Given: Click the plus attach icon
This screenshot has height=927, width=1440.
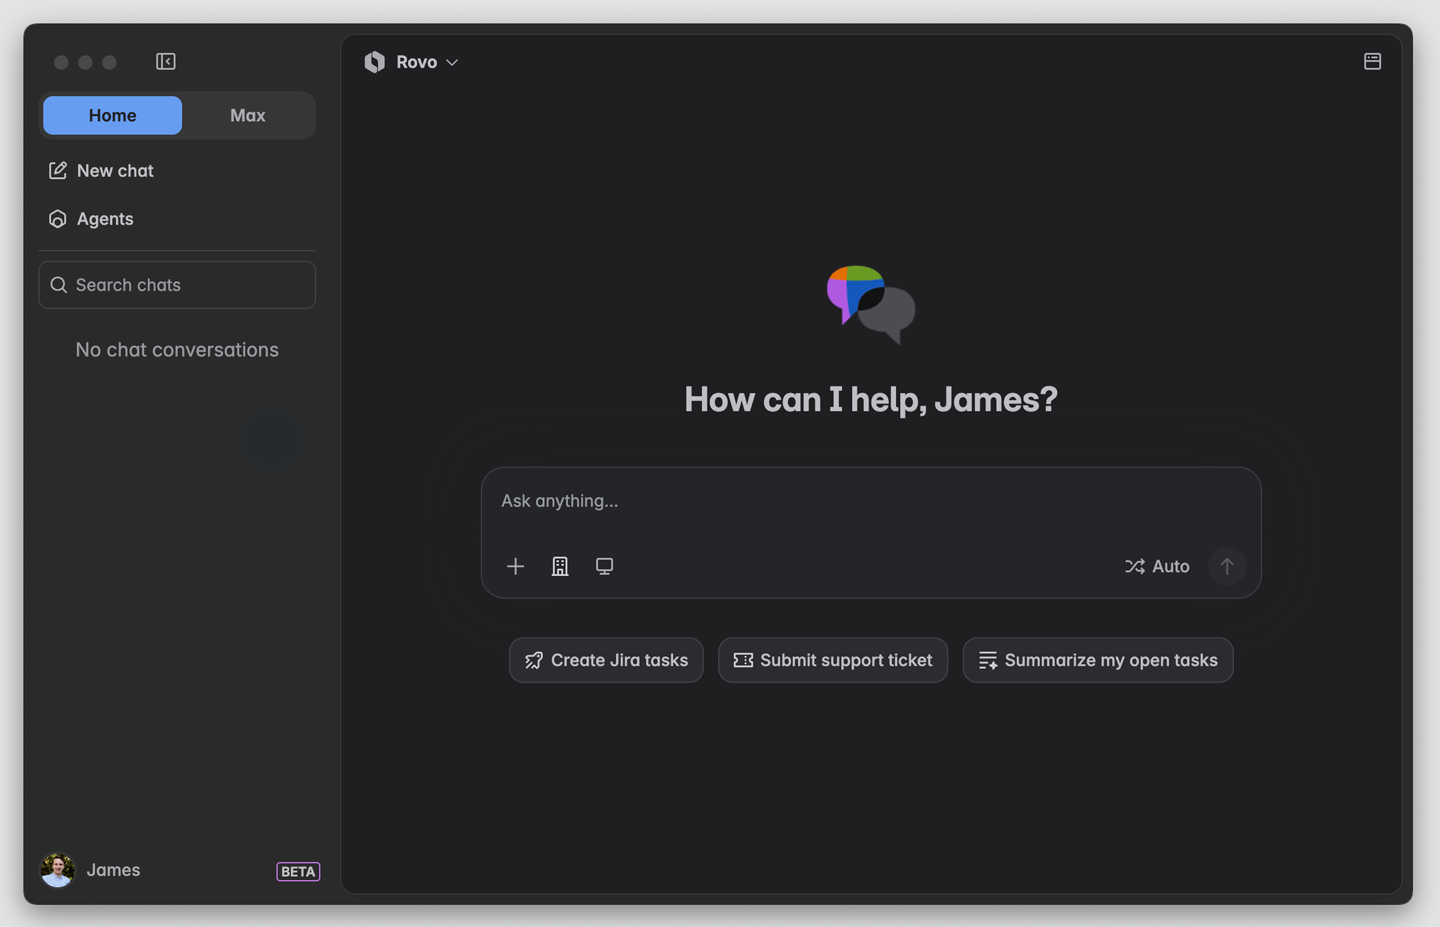Looking at the screenshot, I should pos(515,567).
